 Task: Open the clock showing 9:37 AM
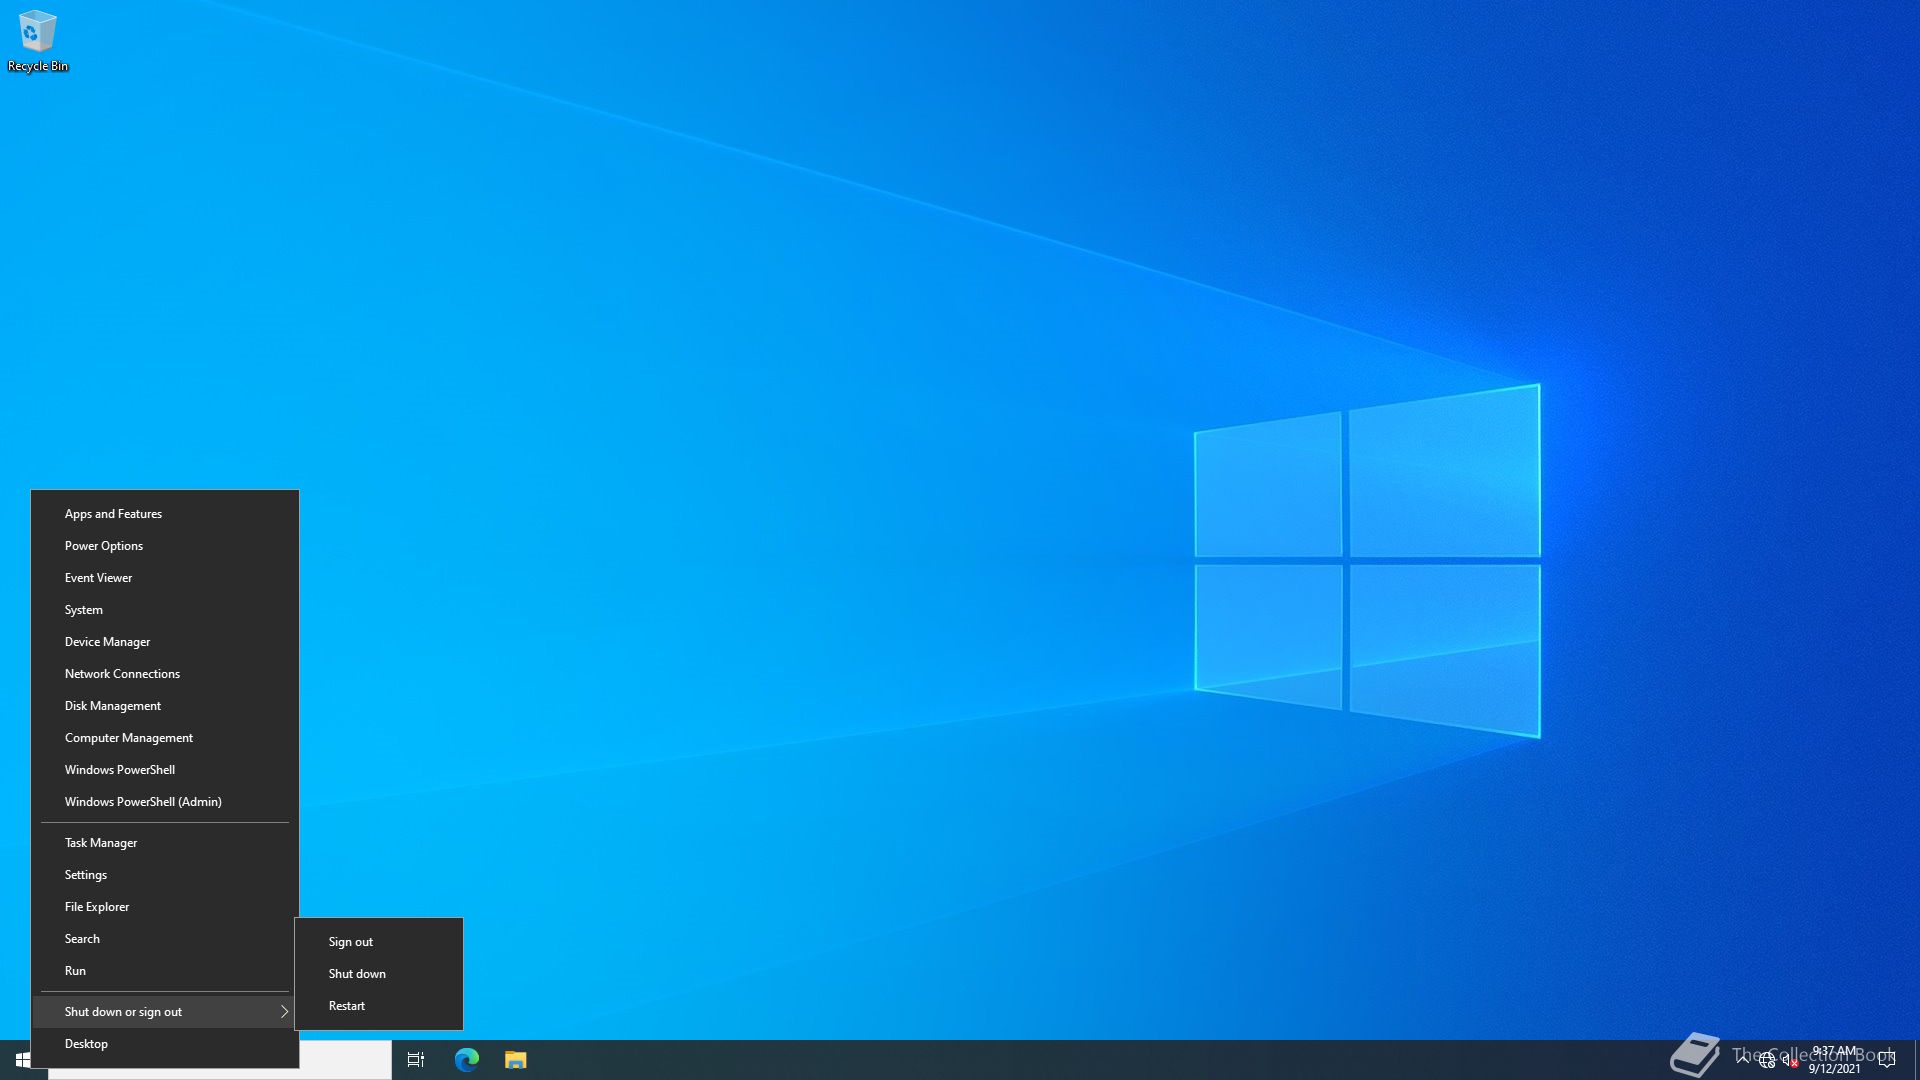point(1834,1060)
